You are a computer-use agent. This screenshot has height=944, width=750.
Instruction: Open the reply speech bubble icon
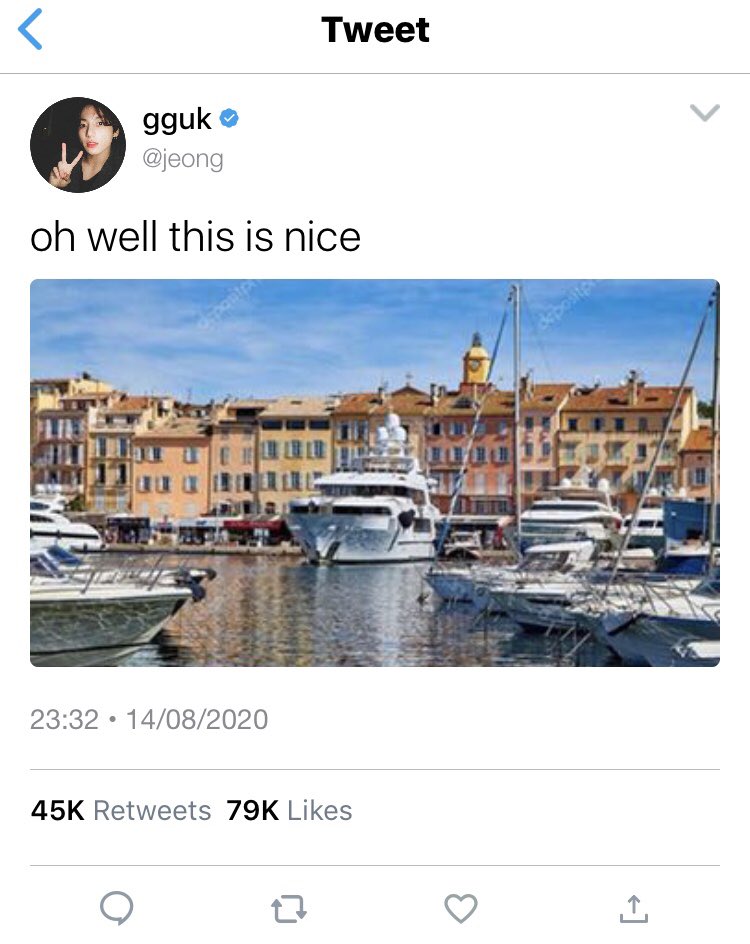(x=117, y=907)
